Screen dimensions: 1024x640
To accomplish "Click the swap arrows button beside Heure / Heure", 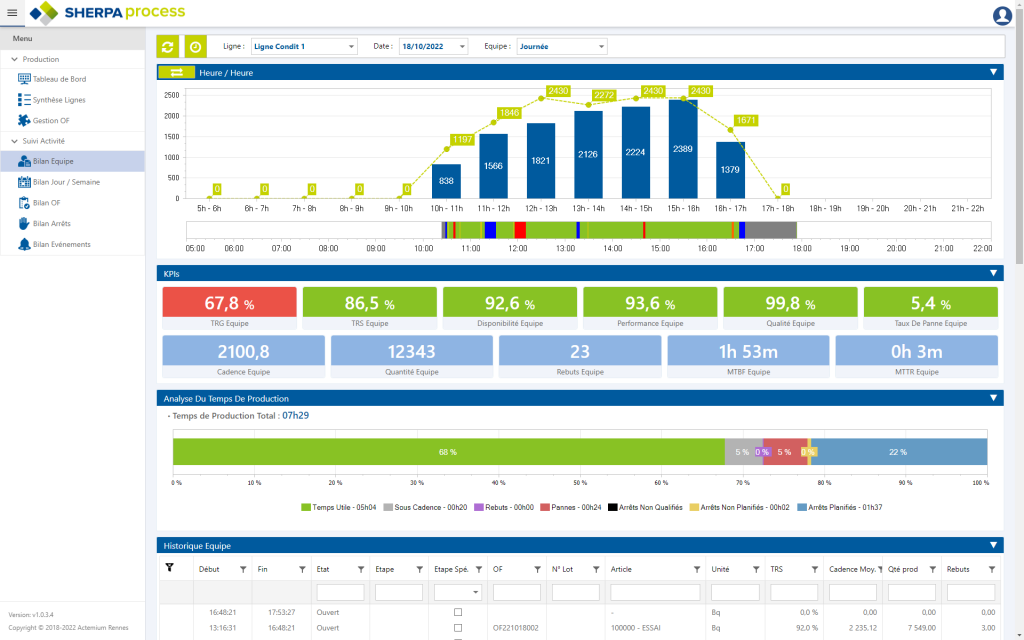I will click(x=176, y=72).
